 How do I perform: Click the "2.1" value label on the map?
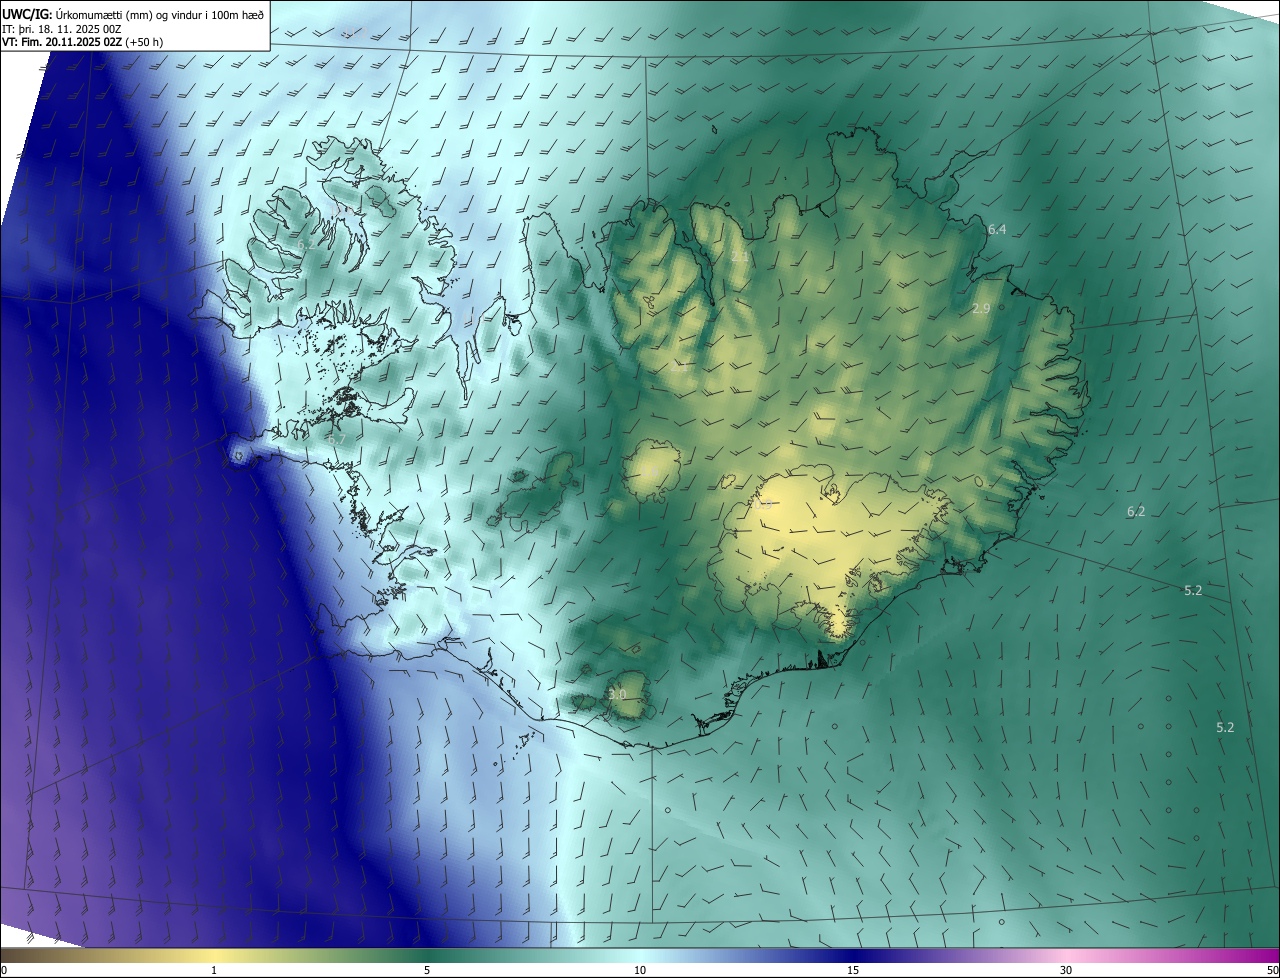(739, 257)
